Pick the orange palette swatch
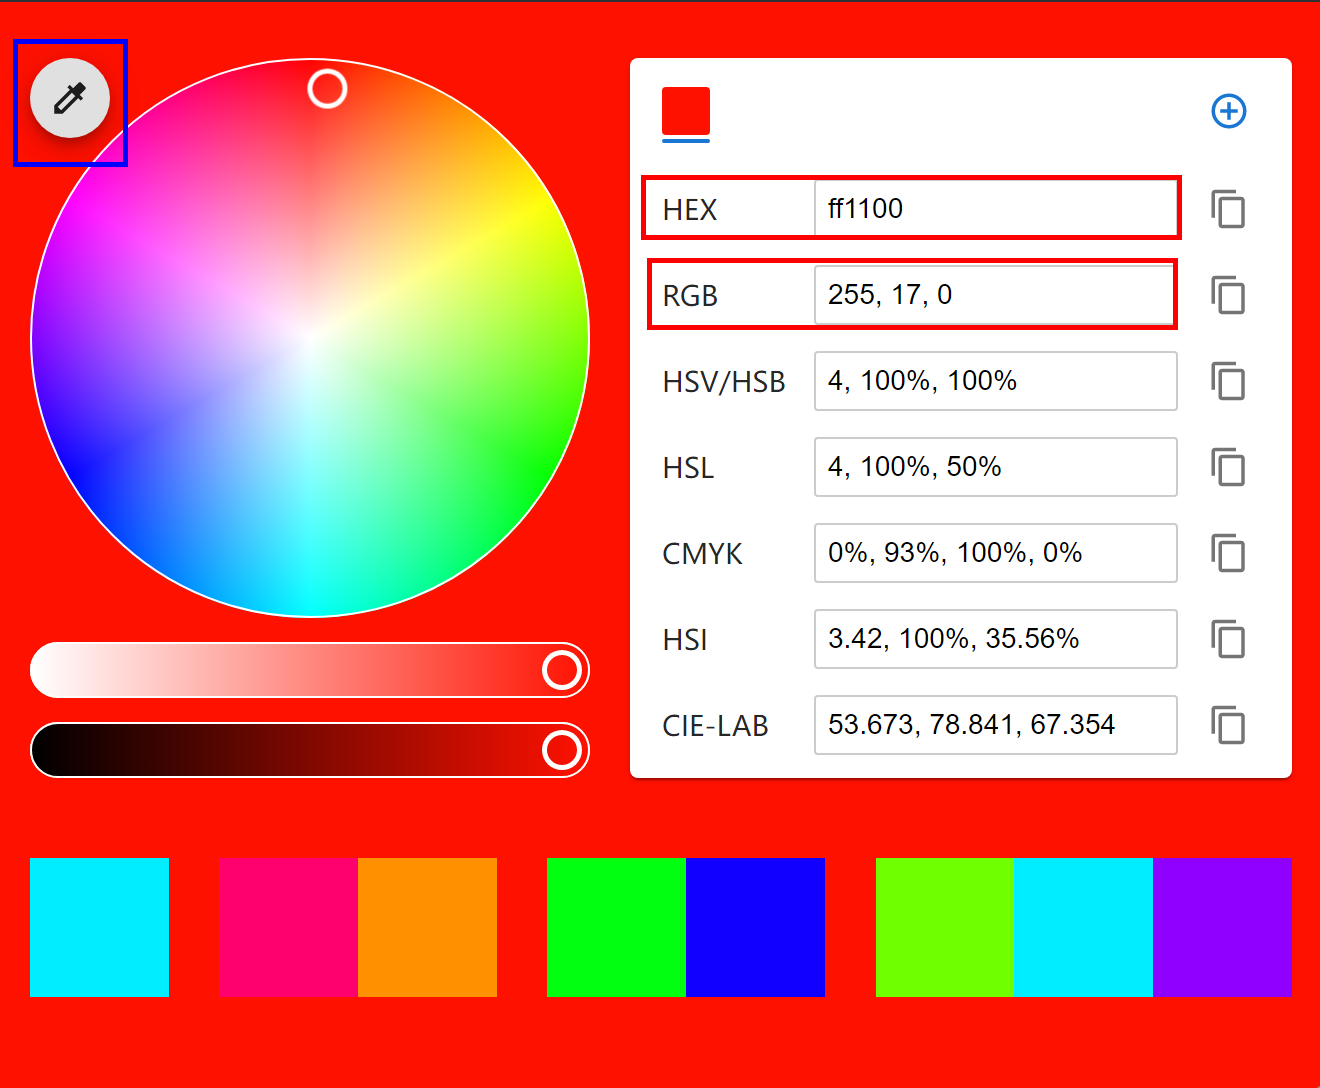 coord(427,927)
